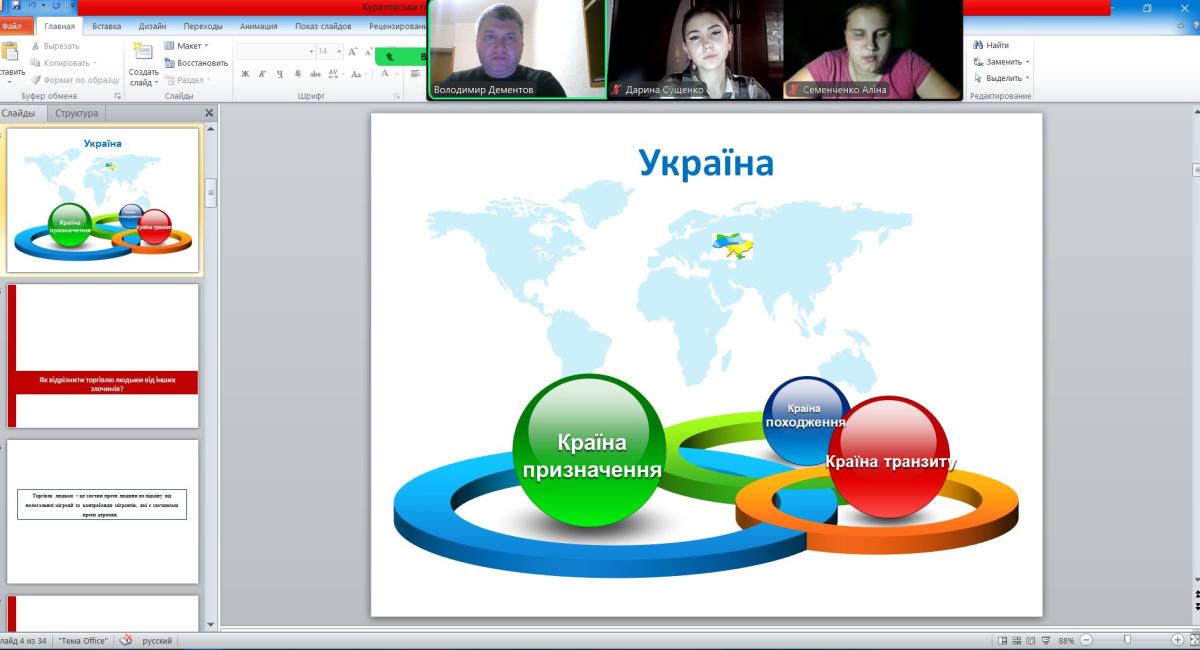Open the Insert (Вставка) ribbon tab
The image size is (1200, 650).
[106, 27]
